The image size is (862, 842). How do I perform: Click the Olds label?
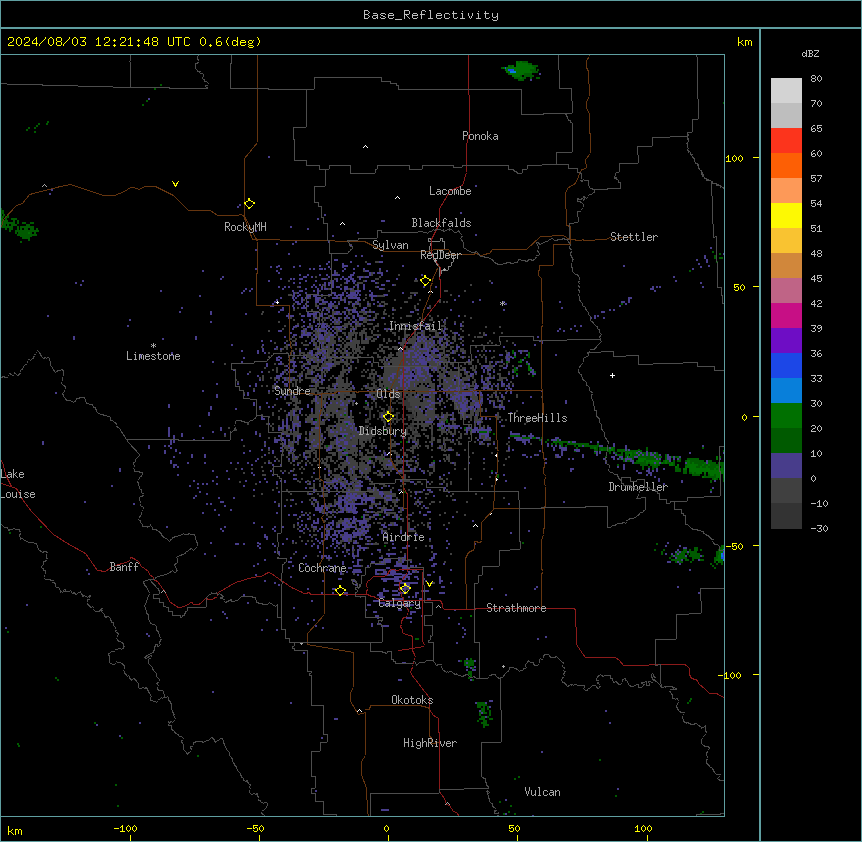click(x=388, y=394)
